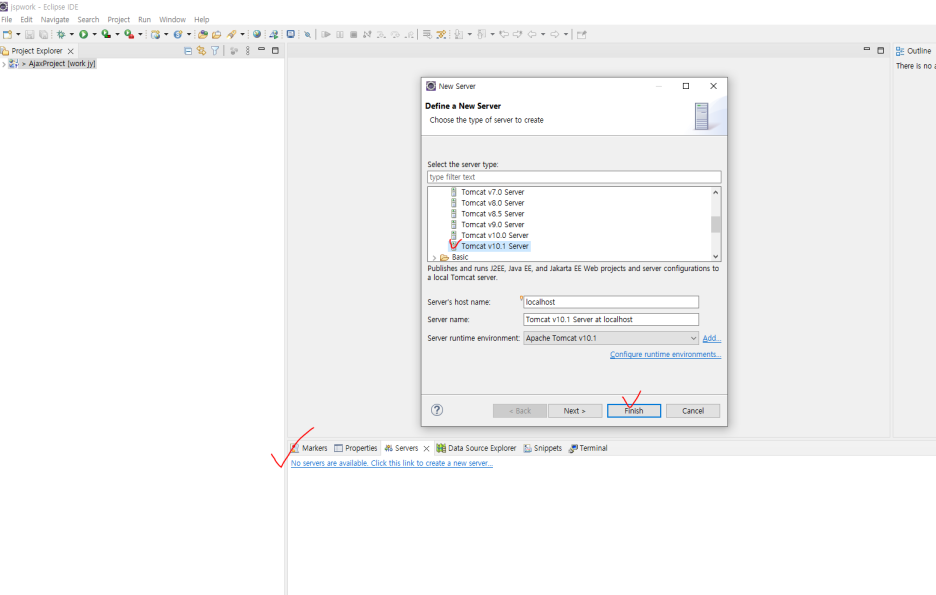Click the Open a Terminal icon
The width and height of the screenshot is (936, 595).
point(291,34)
